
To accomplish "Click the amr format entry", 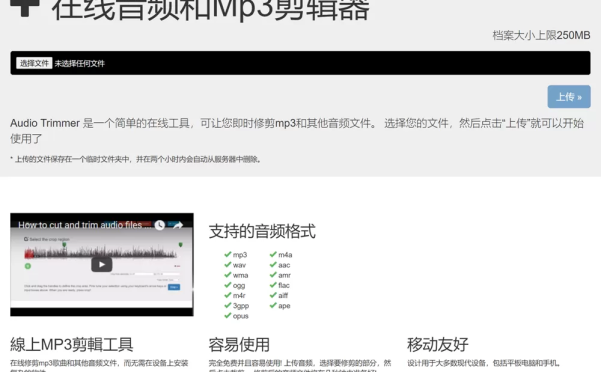I will pos(284,275).
